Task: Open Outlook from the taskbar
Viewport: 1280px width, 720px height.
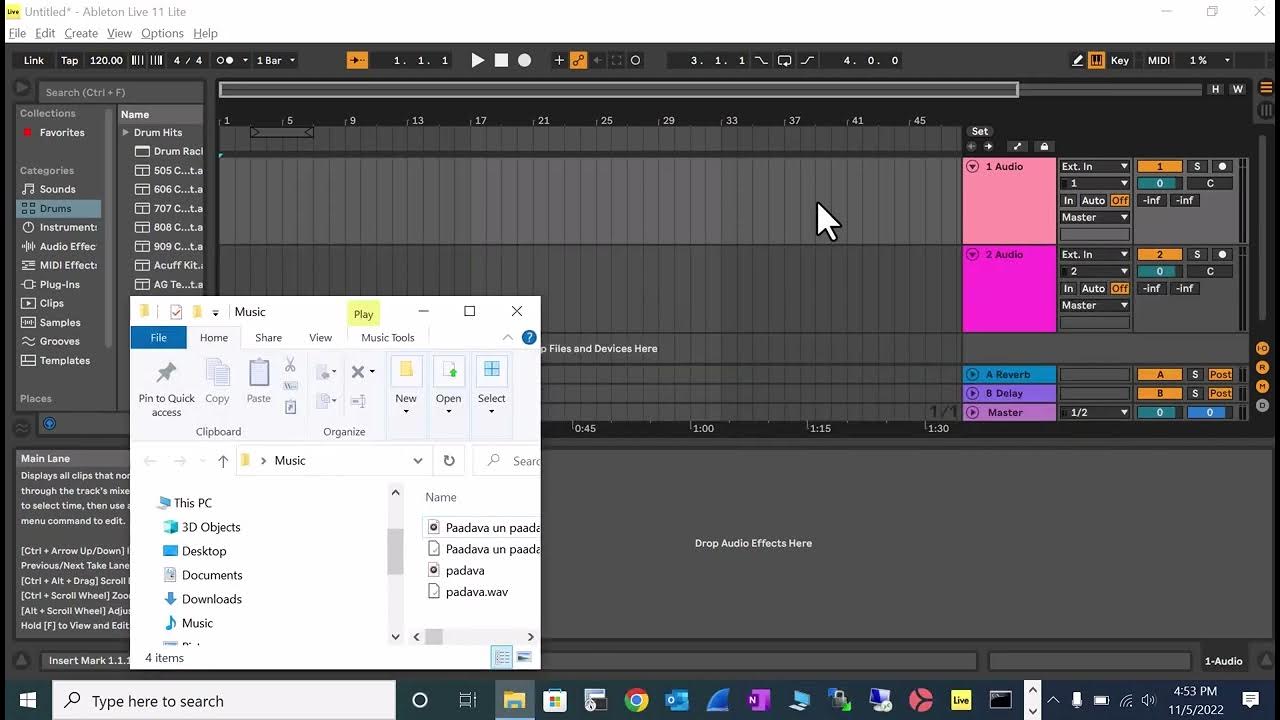Action: pyautogui.click(x=677, y=700)
